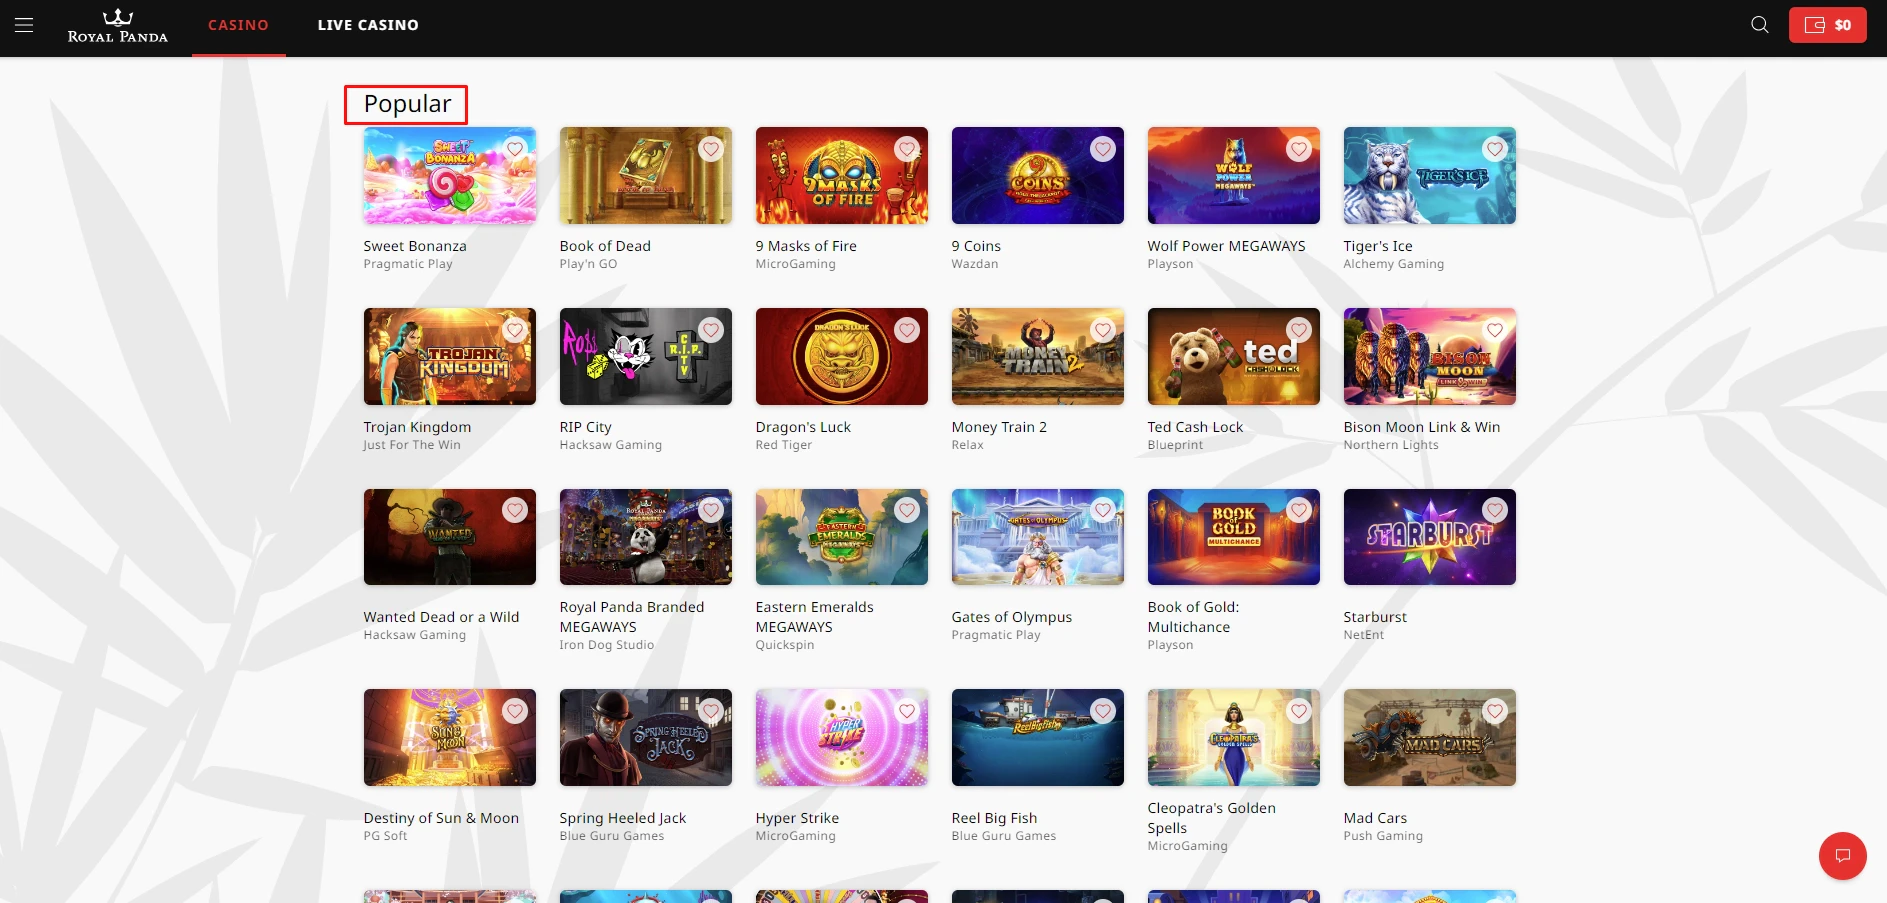Screen dimensions: 1887x903
Task: Click Reel Big Fish title
Action: point(994,818)
